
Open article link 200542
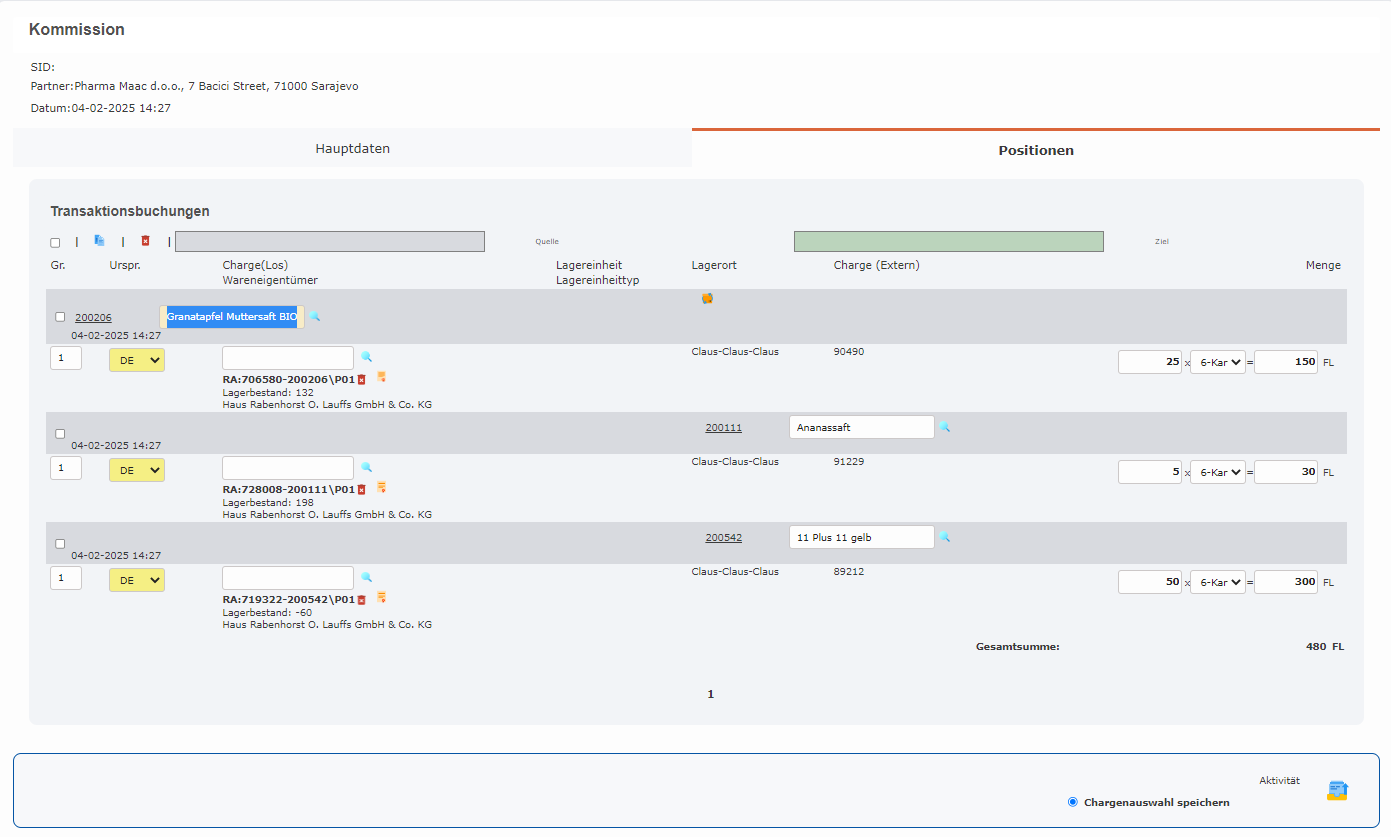click(723, 537)
